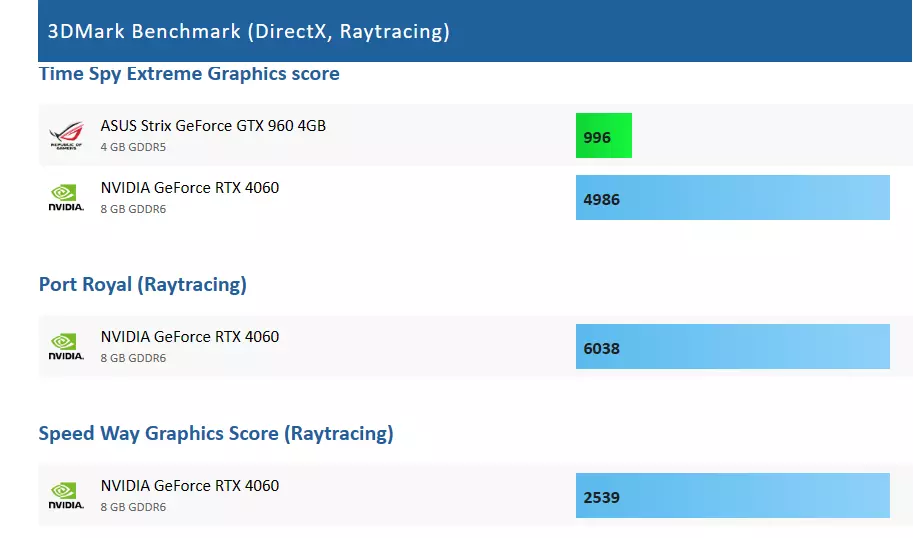Click the NVIDIA logo in Speed Way row
The width and height of the screenshot is (913, 538).
[66, 496]
